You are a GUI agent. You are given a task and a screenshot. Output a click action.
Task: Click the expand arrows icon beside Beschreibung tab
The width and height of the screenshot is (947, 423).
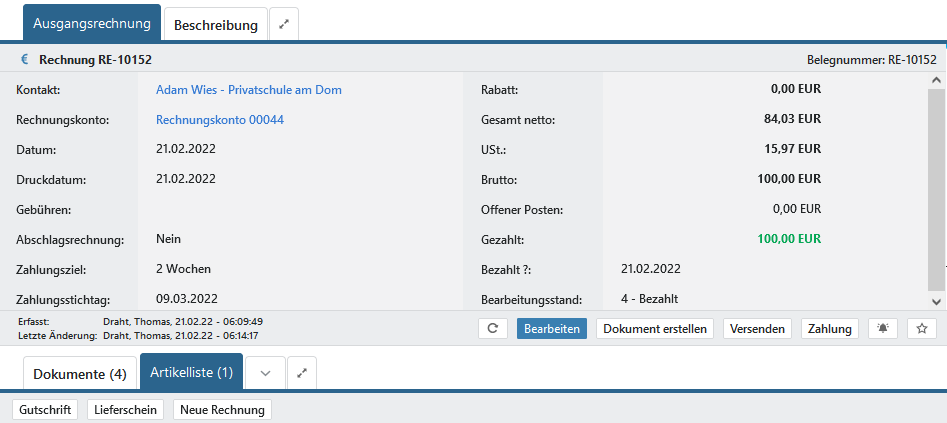pyautogui.click(x=284, y=24)
